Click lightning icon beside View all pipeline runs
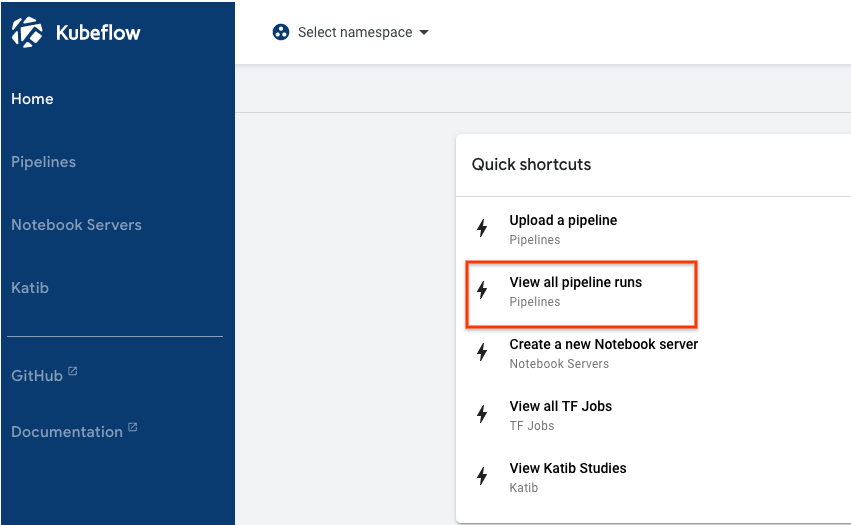This screenshot has width=851, height=525. point(482,290)
